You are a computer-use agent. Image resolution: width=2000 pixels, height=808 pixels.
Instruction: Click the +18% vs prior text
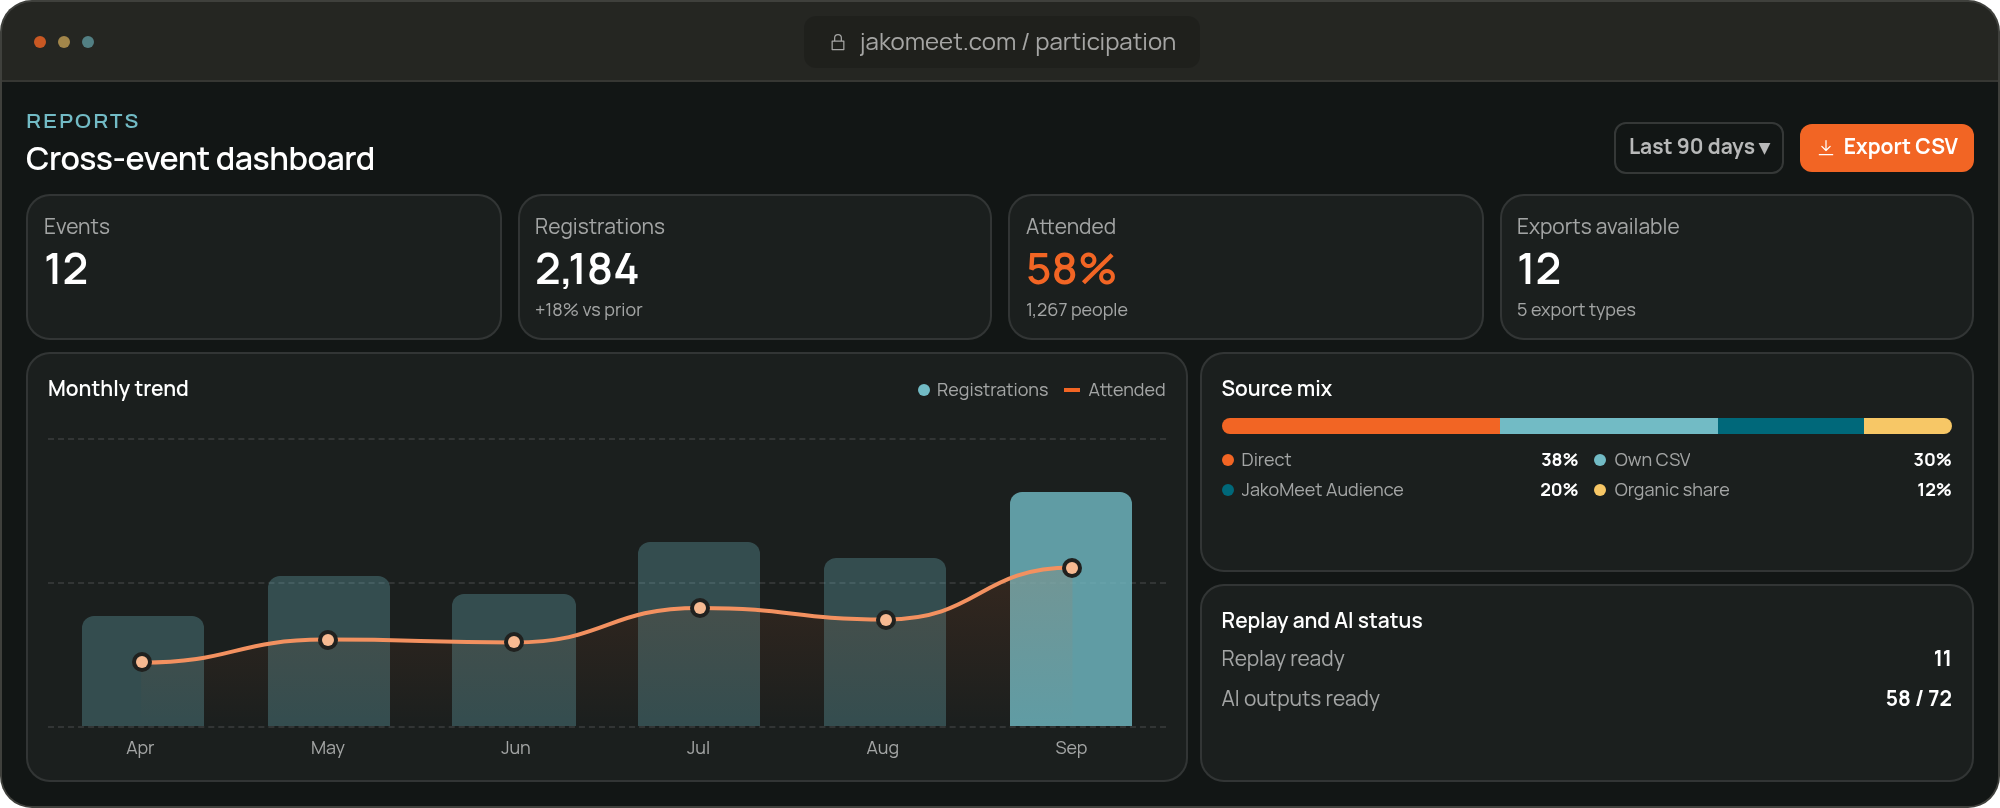click(x=588, y=310)
